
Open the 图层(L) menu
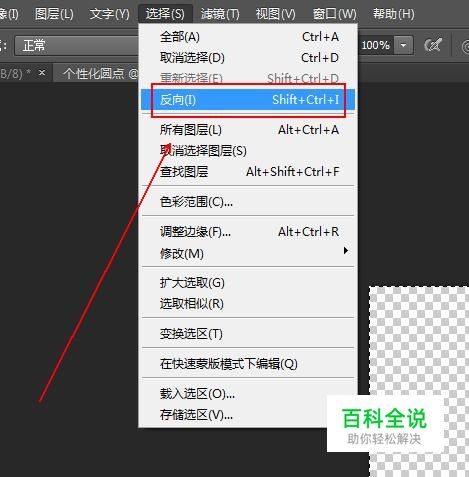click(x=54, y=14)
